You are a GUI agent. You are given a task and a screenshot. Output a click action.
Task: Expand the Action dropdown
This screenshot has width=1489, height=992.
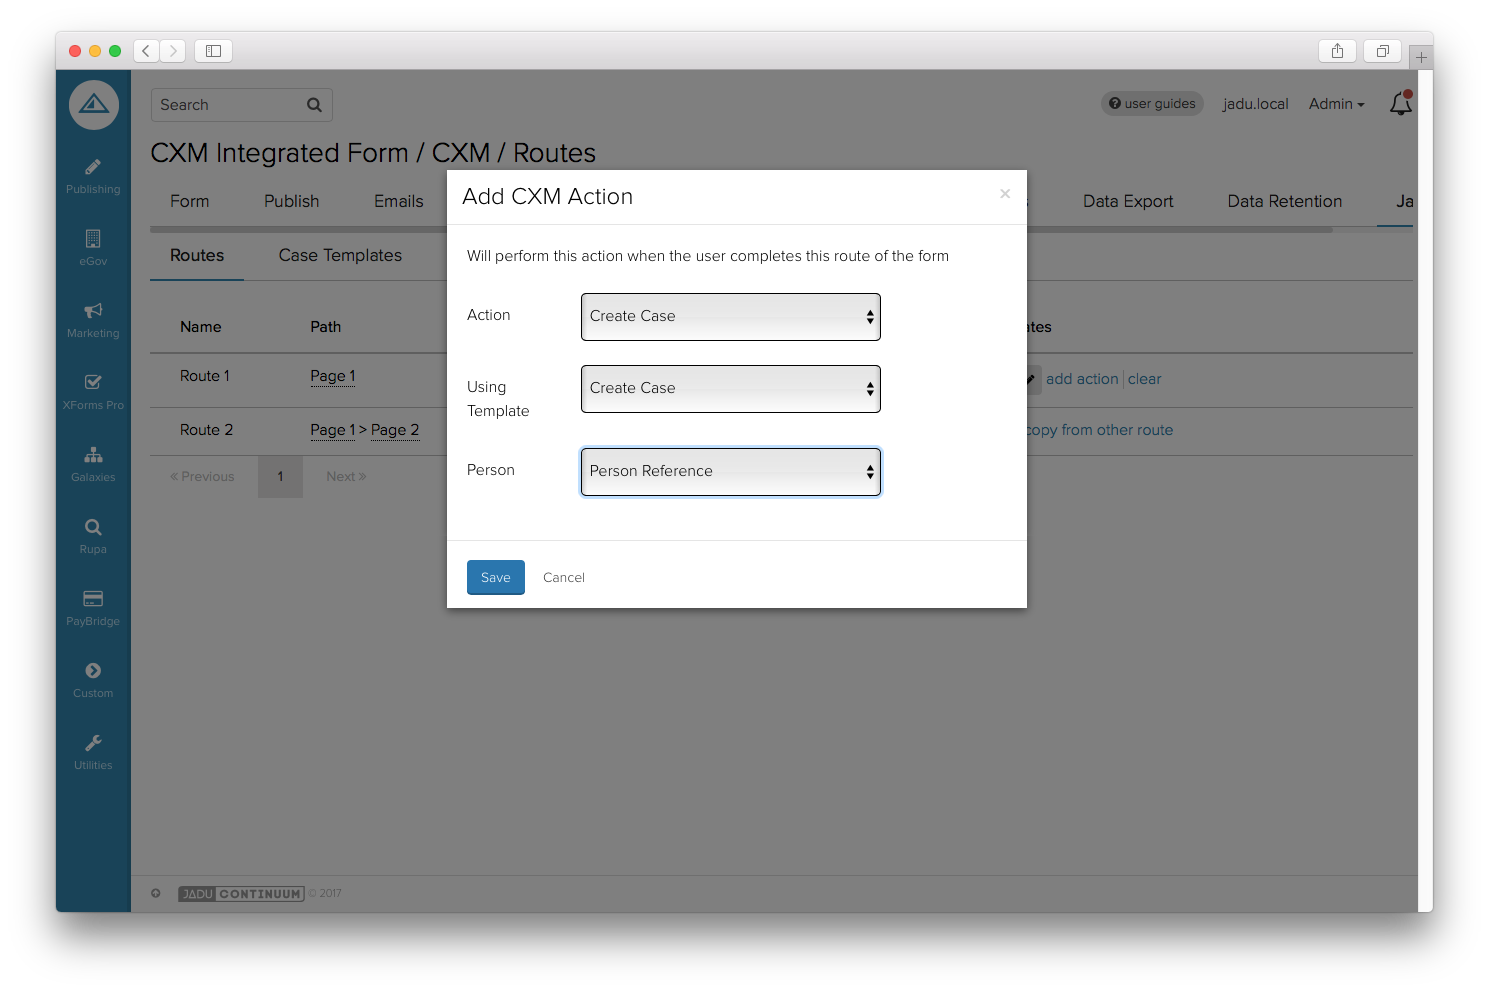[x=730, y=317]
